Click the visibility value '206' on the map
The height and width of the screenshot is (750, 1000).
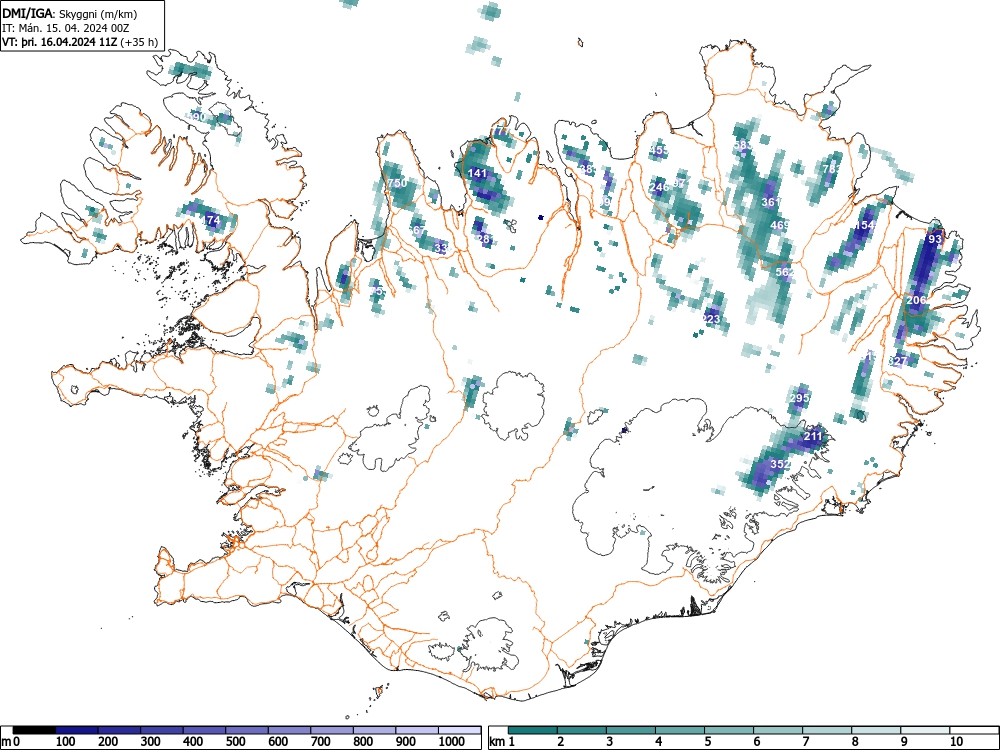click(x=916, y=300)
